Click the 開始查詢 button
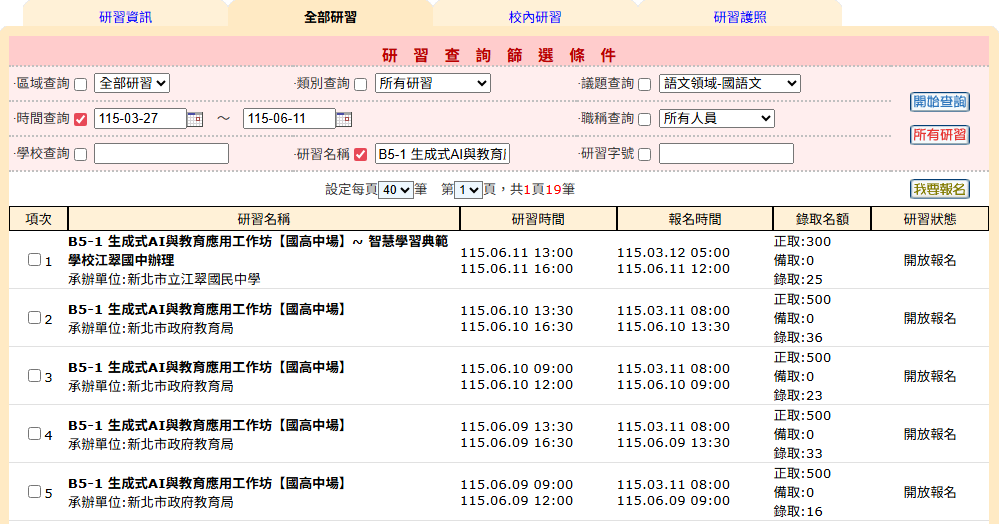The width and height of the screenshot is (1001, 524). tap(939, 102)
